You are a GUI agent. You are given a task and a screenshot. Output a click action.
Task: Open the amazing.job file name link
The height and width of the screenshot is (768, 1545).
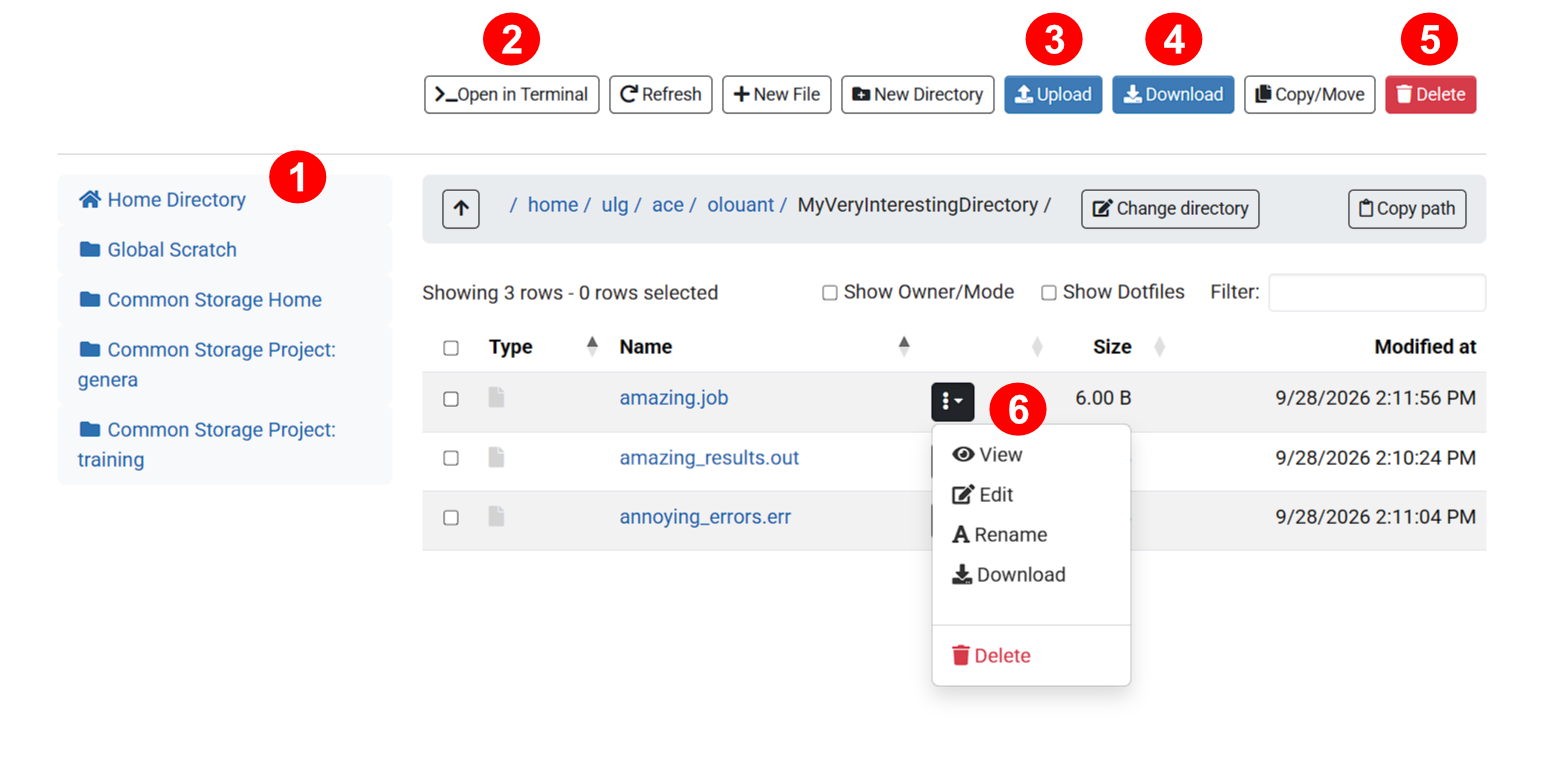click(674, 398)
